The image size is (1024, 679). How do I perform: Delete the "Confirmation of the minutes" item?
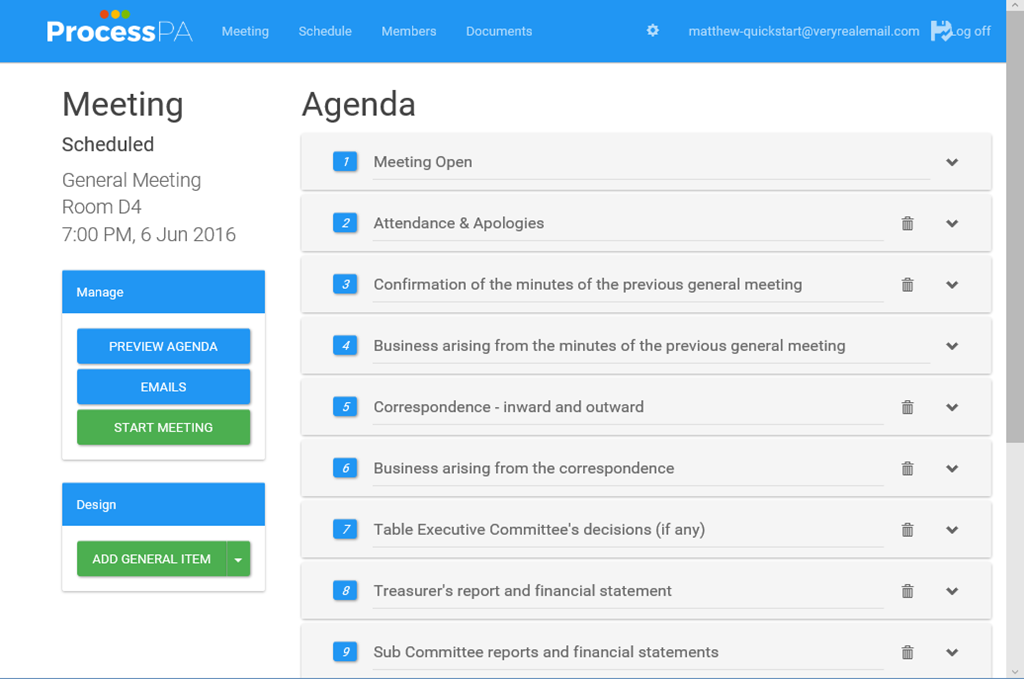pos(908,284)
